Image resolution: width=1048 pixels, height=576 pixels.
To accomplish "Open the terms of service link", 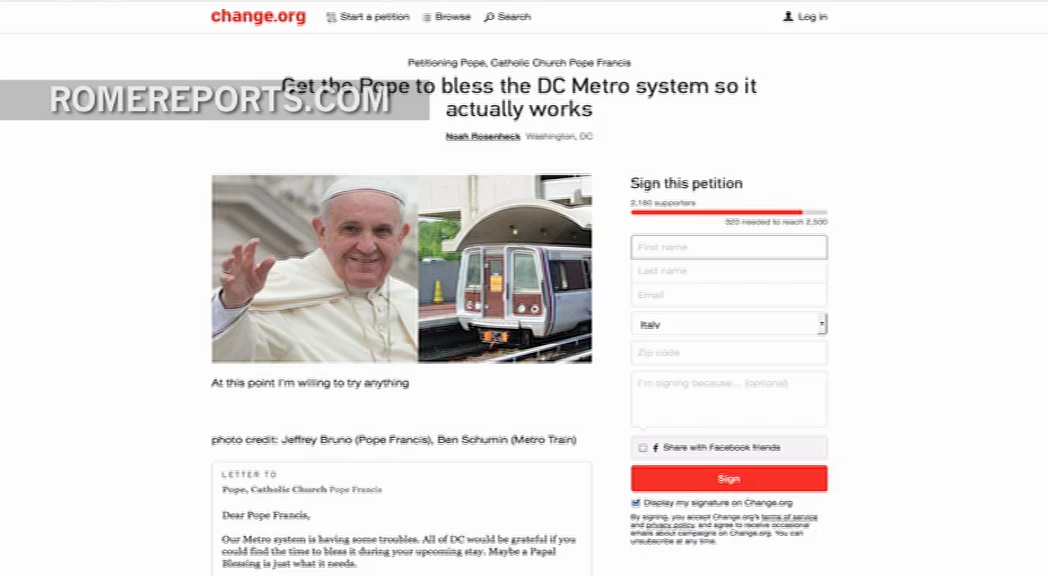I will 789,517.
